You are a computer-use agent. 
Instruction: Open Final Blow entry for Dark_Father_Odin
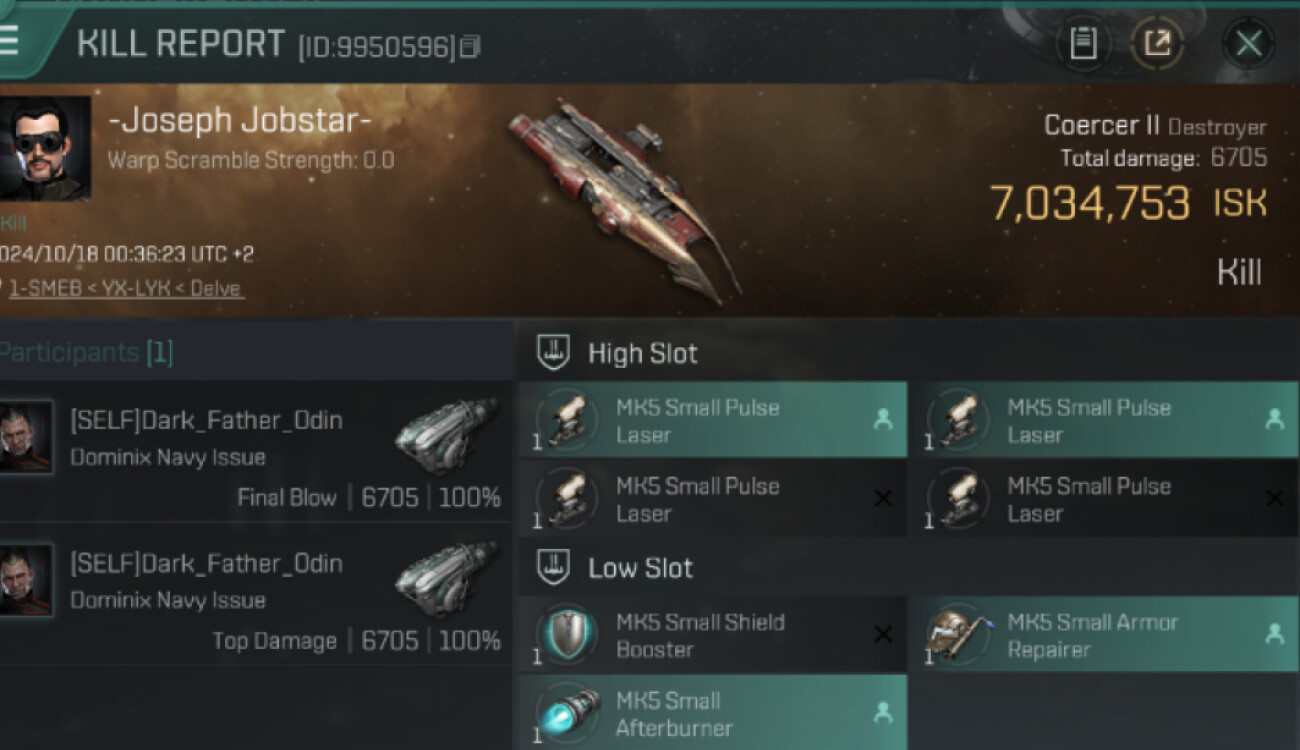256,451
